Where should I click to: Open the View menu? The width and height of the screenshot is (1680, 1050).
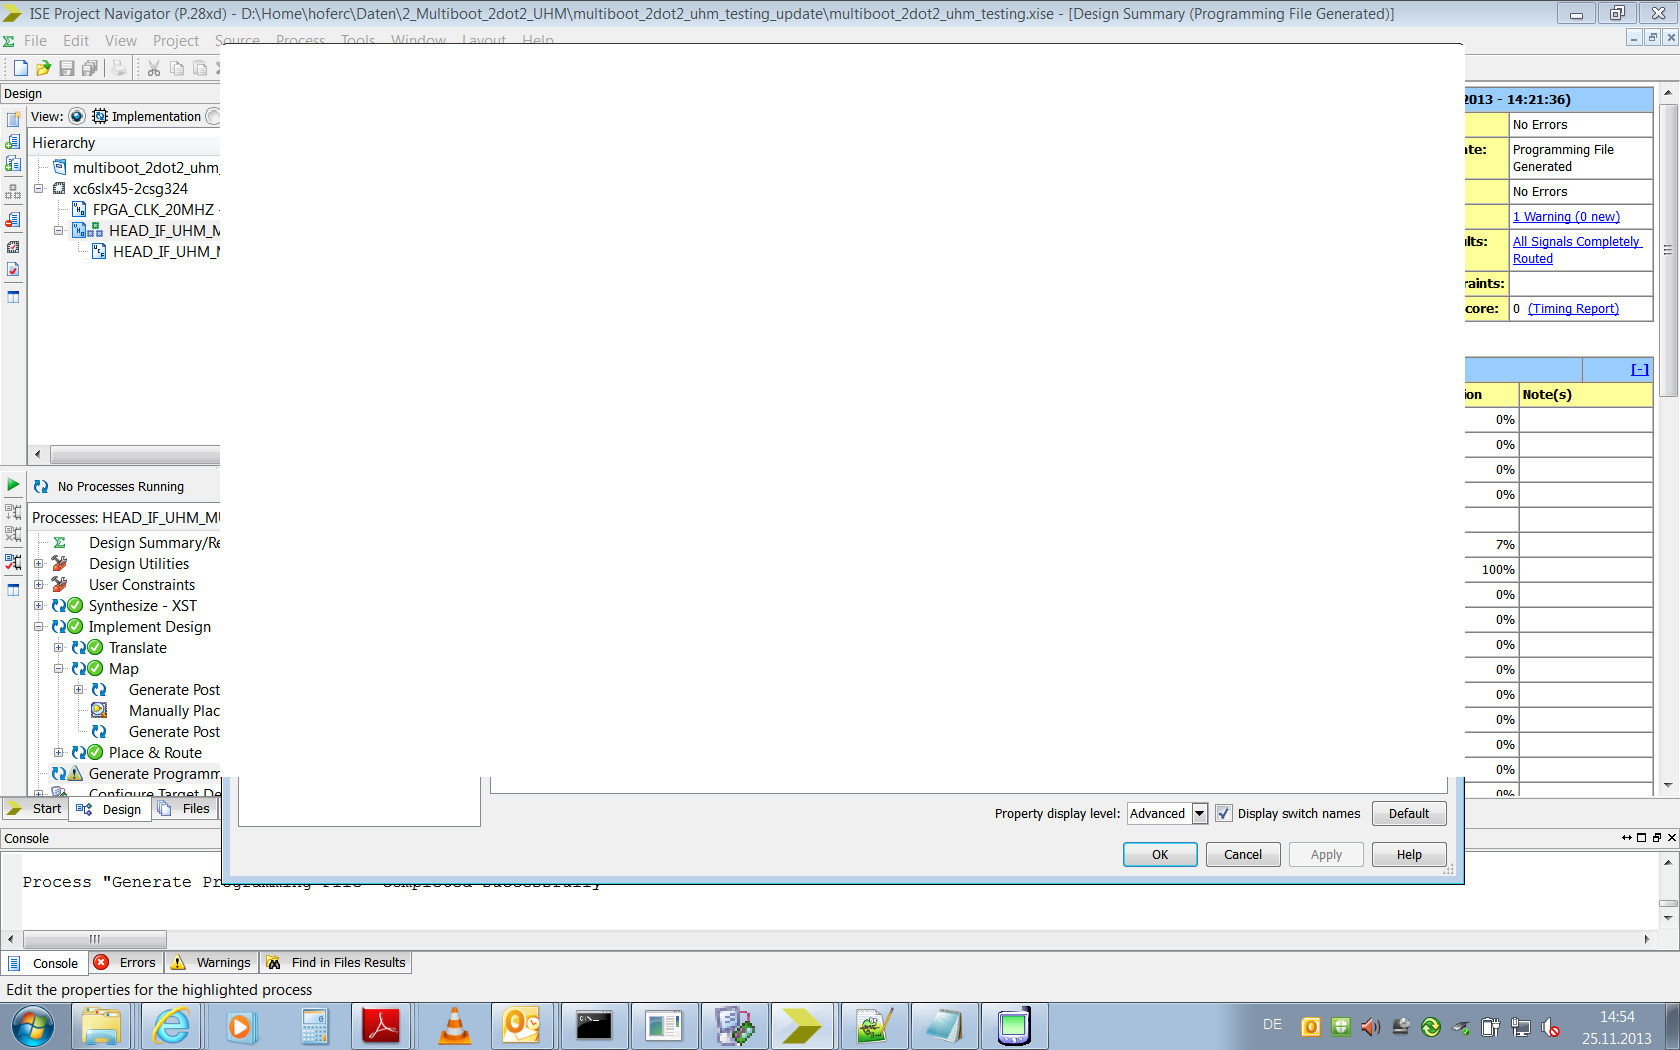(x=121, y=41)
